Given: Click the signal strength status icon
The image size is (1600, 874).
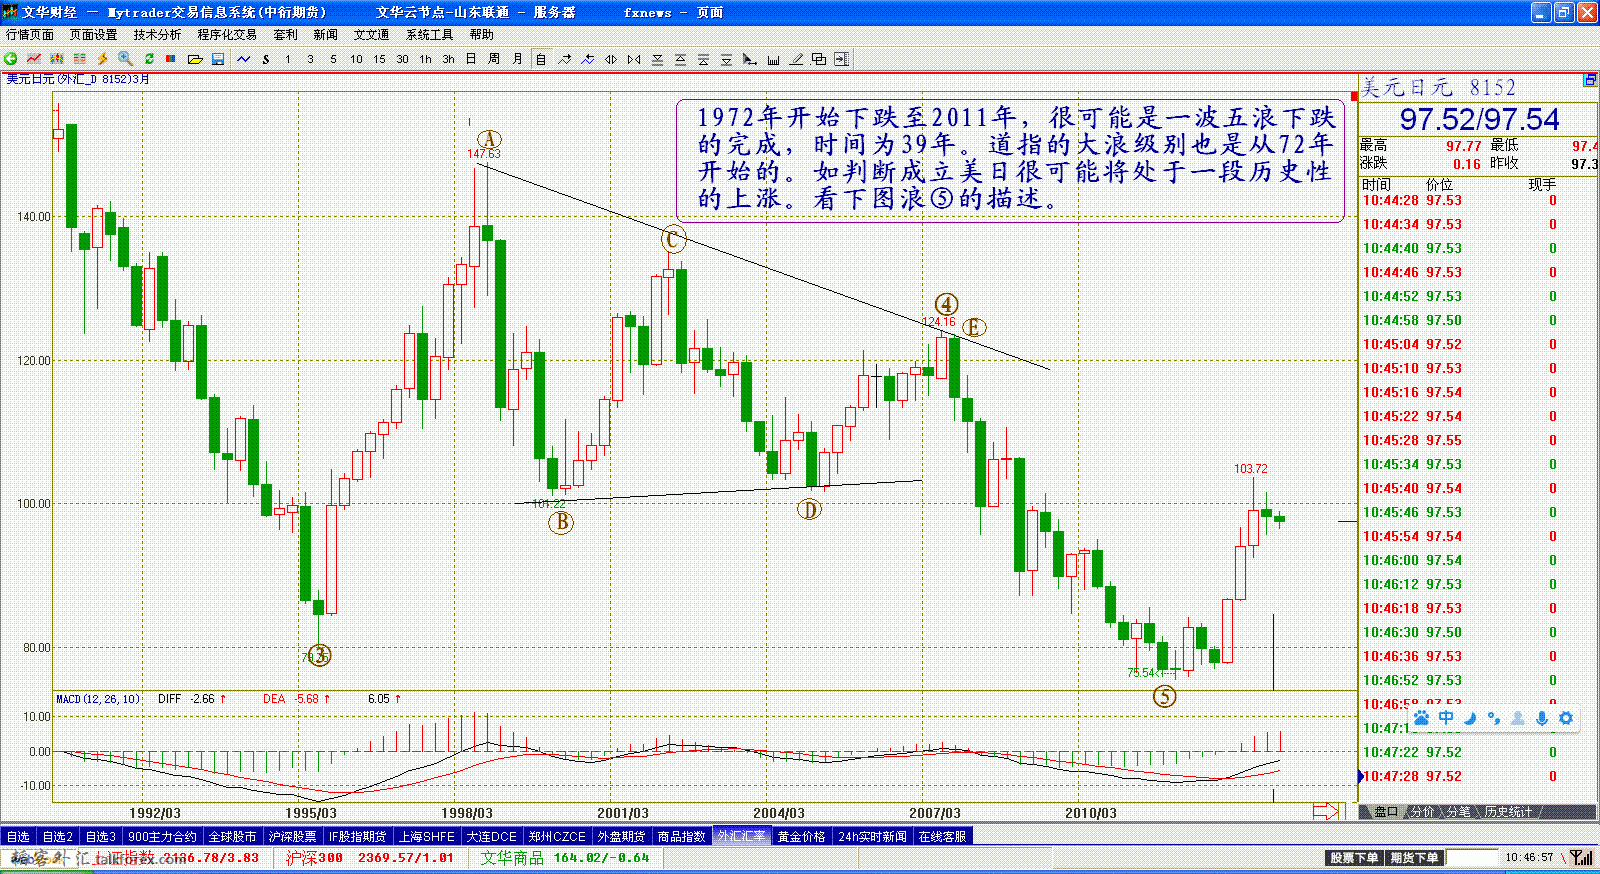Looking at the screenshot, I should (1582, 858).
